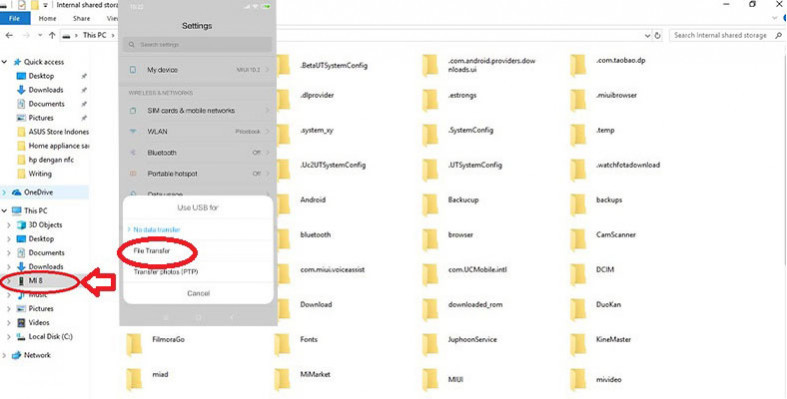This screenshot has width=787, height=399.
Task: Expand the 3D Objects tree node
Action: coord(9,225)
